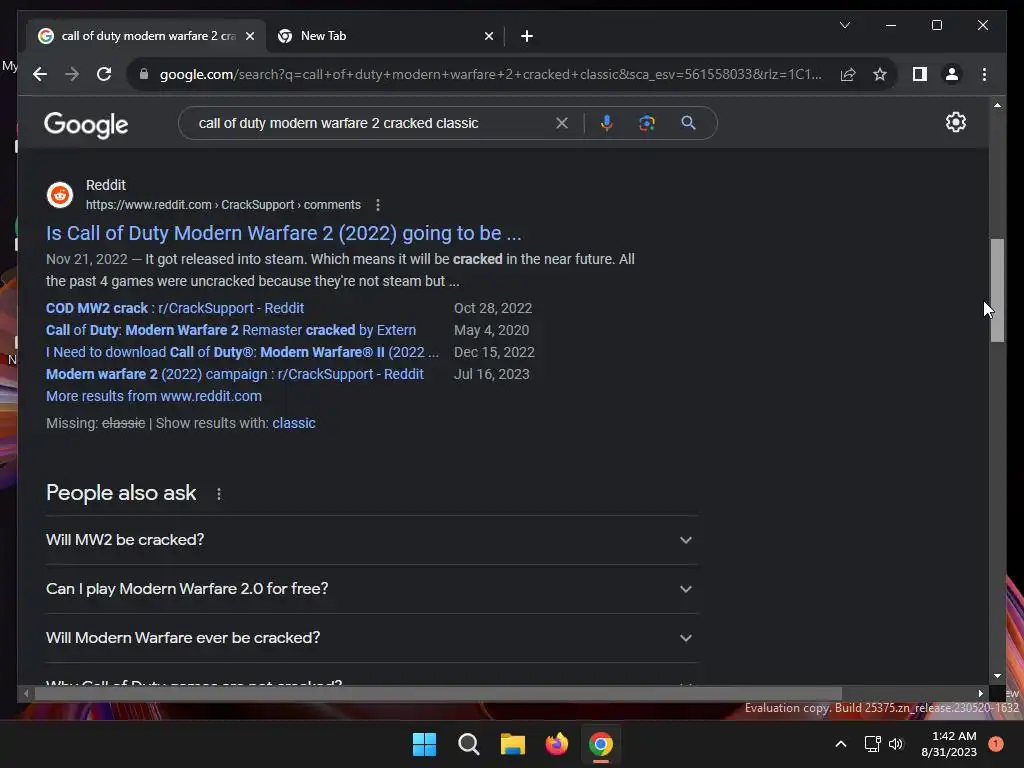Open volume control tray icon
The height and width of the screenshot is (768, 1024).
(895, 744)
